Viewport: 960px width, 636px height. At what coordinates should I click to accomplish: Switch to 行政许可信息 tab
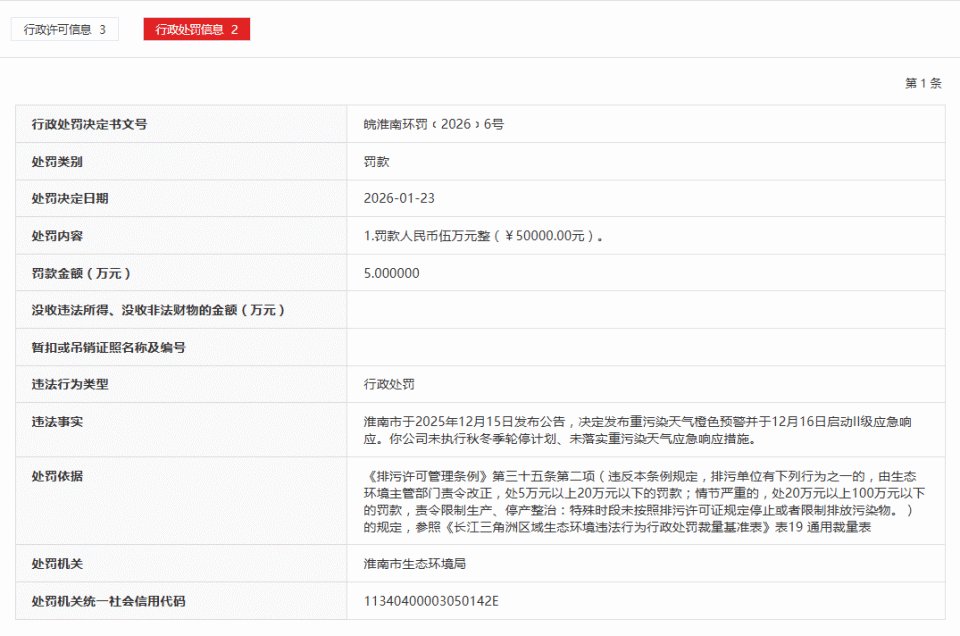pyautogui.click(x=64, y=29)
